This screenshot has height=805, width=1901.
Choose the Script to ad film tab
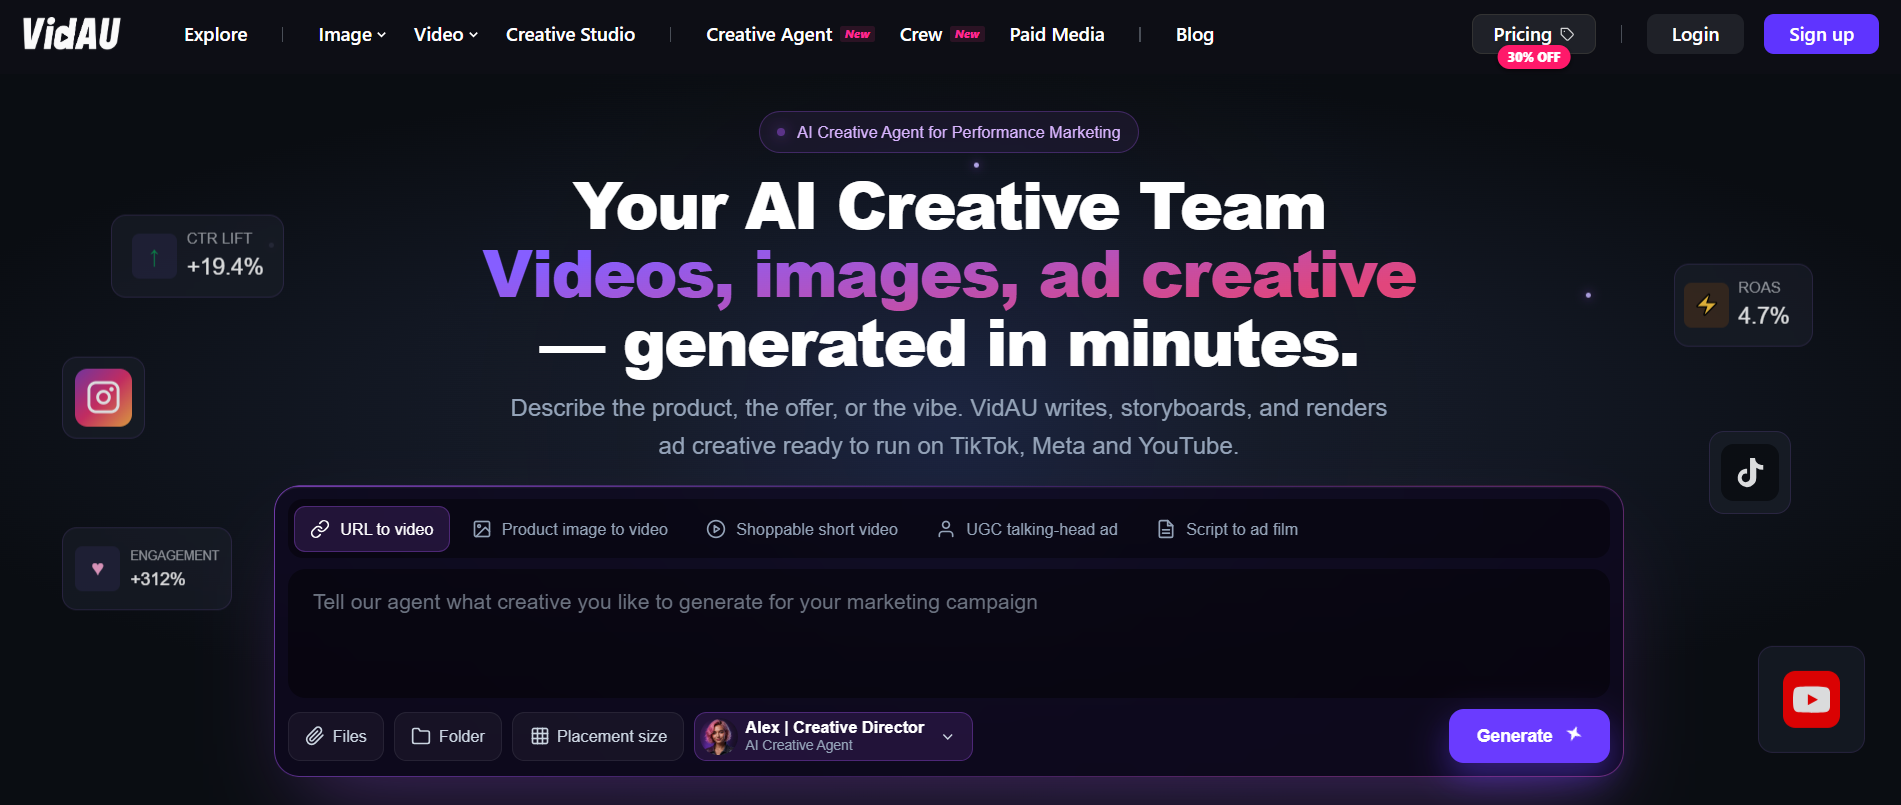[1227, 529]
